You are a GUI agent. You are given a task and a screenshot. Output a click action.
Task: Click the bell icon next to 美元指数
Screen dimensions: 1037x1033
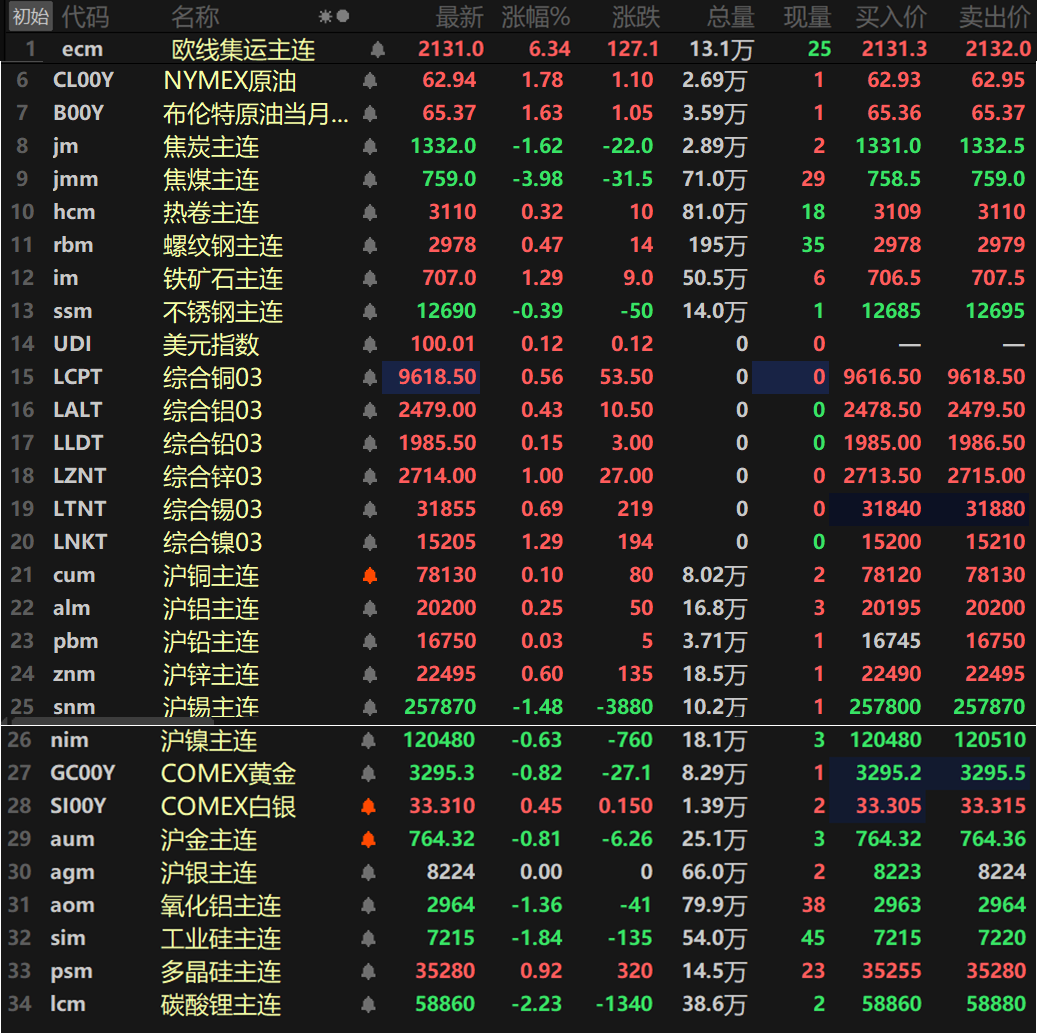[369, 345]
